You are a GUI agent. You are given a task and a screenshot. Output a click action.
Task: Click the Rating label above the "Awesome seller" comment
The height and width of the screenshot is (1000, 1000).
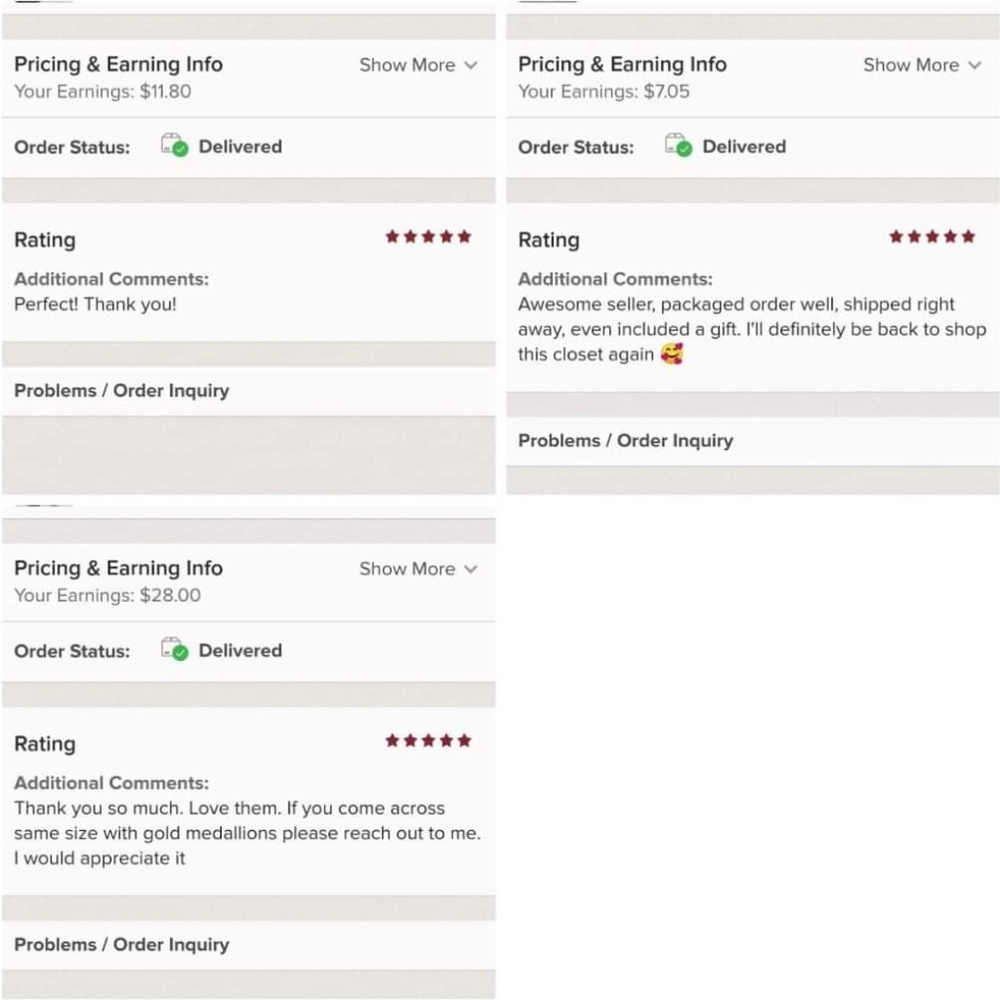coord(548,240)
